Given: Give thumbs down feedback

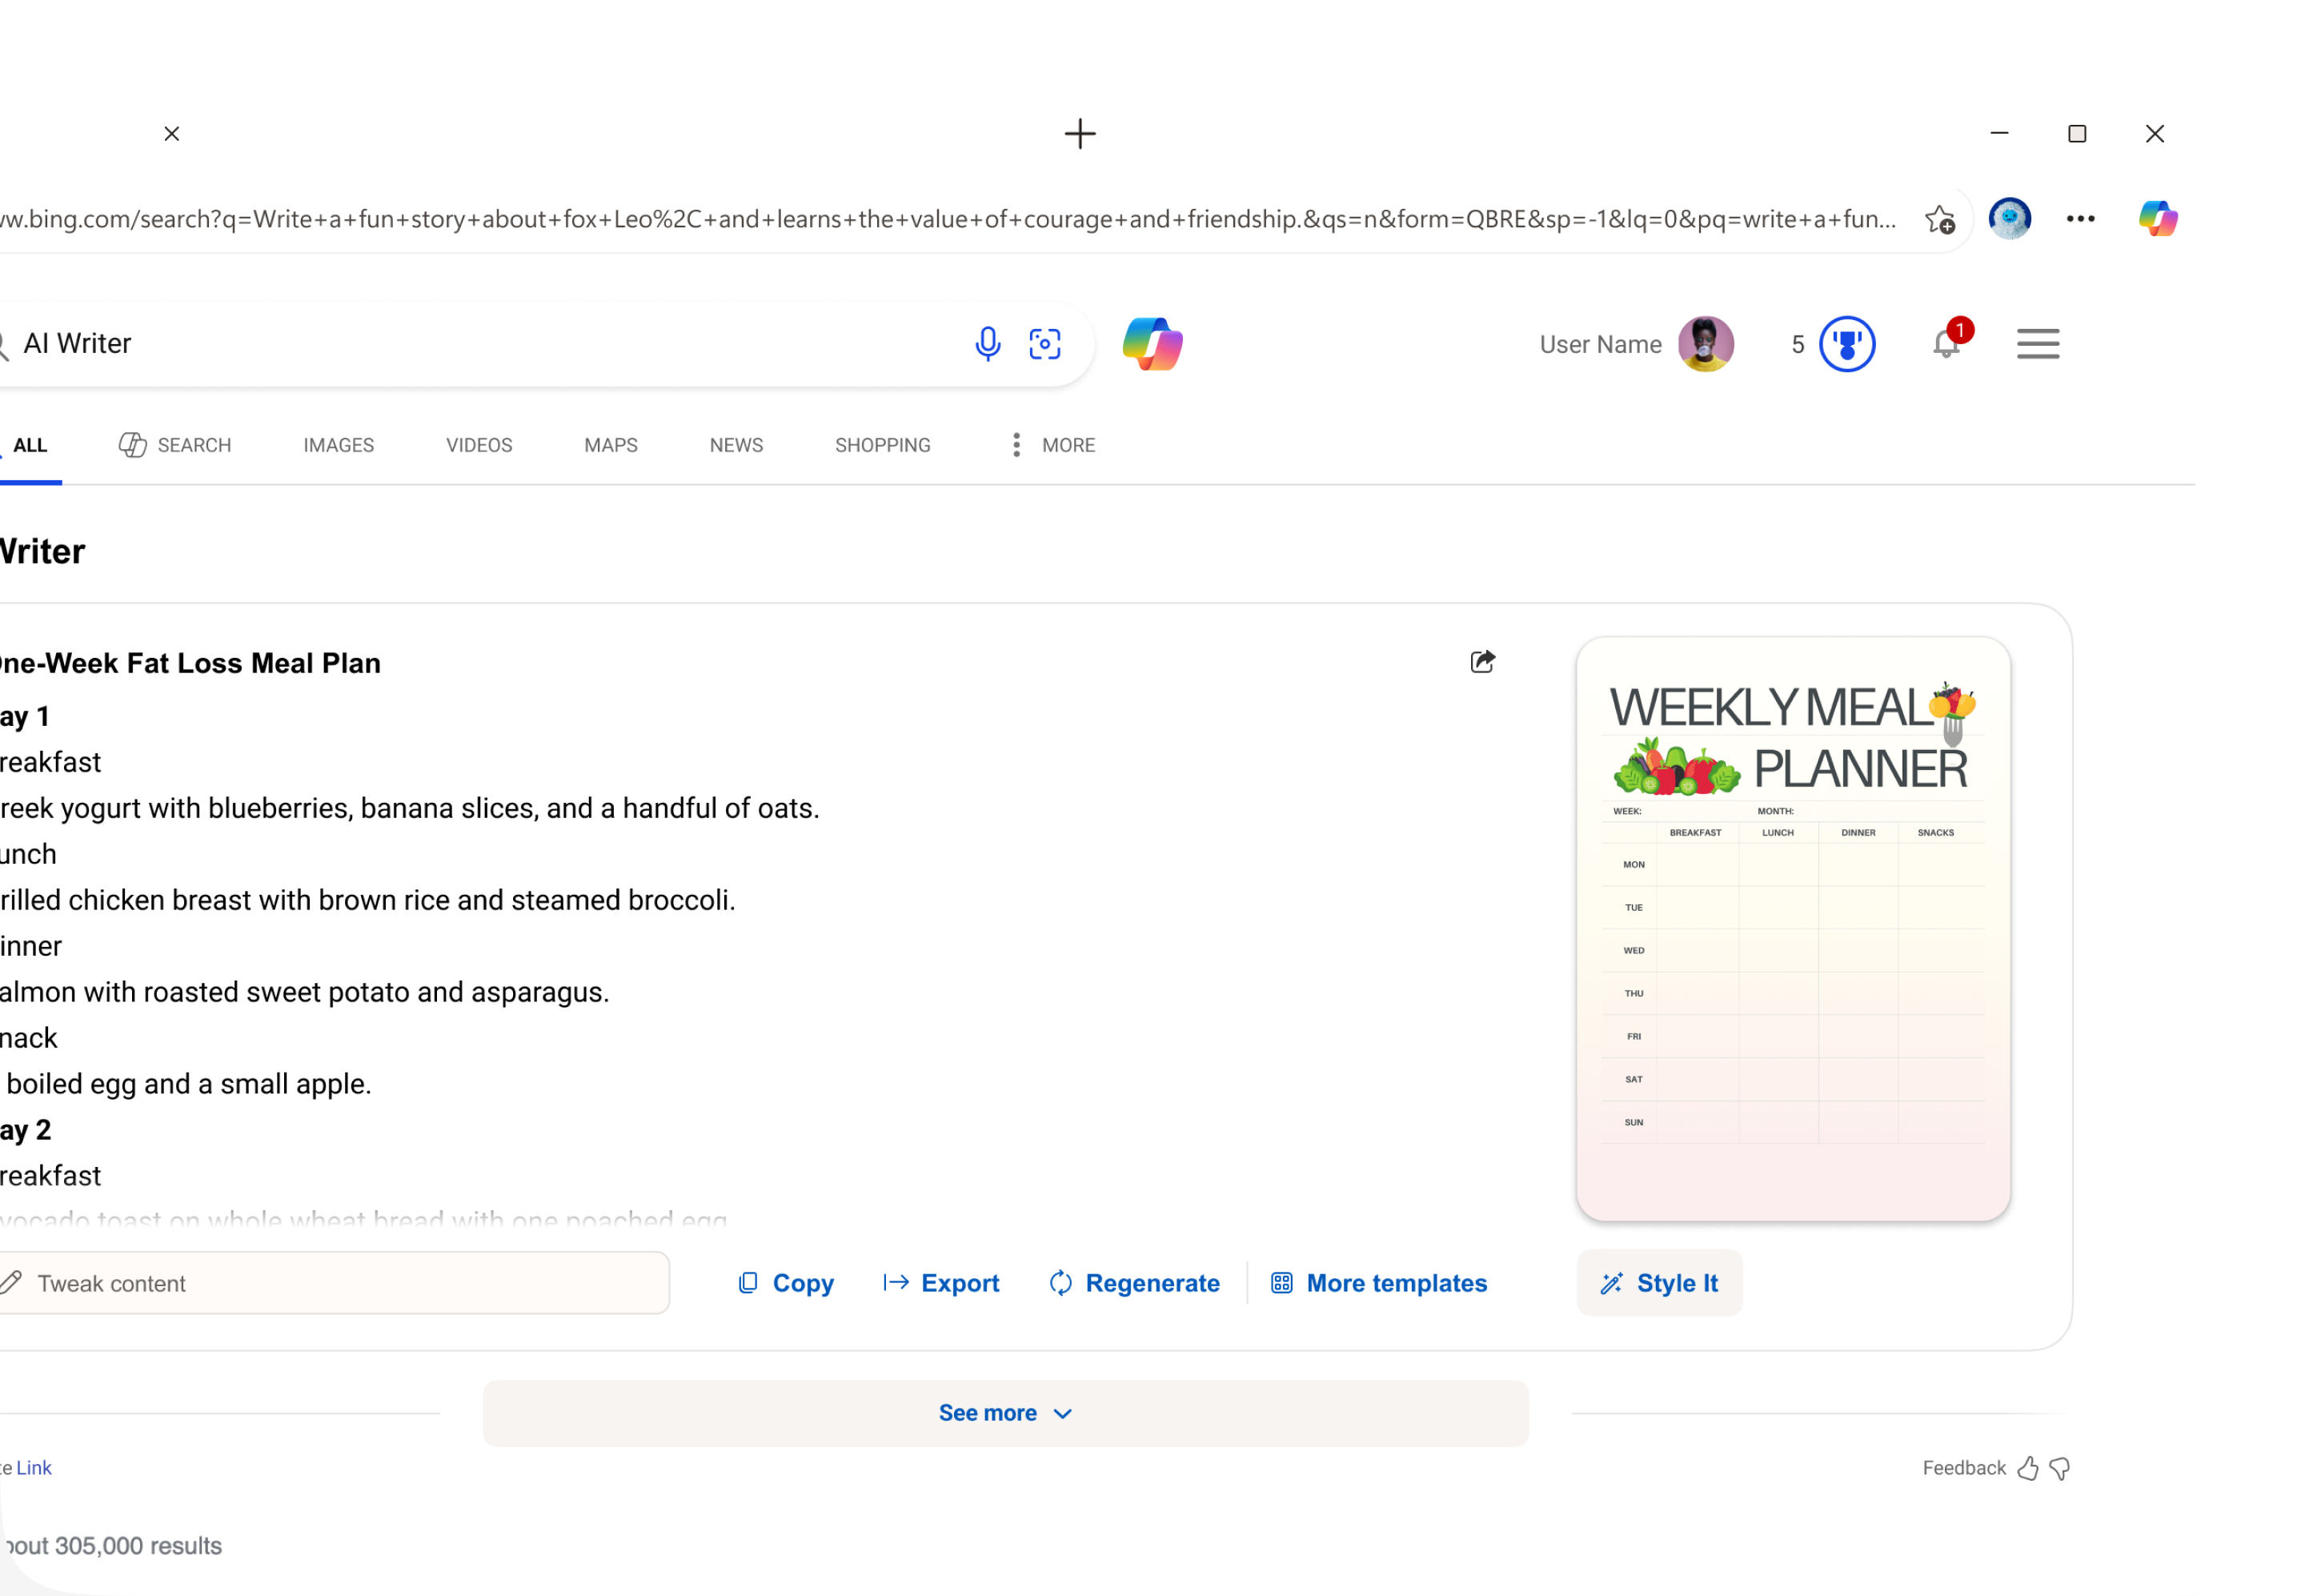Looking at the screenshot, I should [x=2059, y=1468].
